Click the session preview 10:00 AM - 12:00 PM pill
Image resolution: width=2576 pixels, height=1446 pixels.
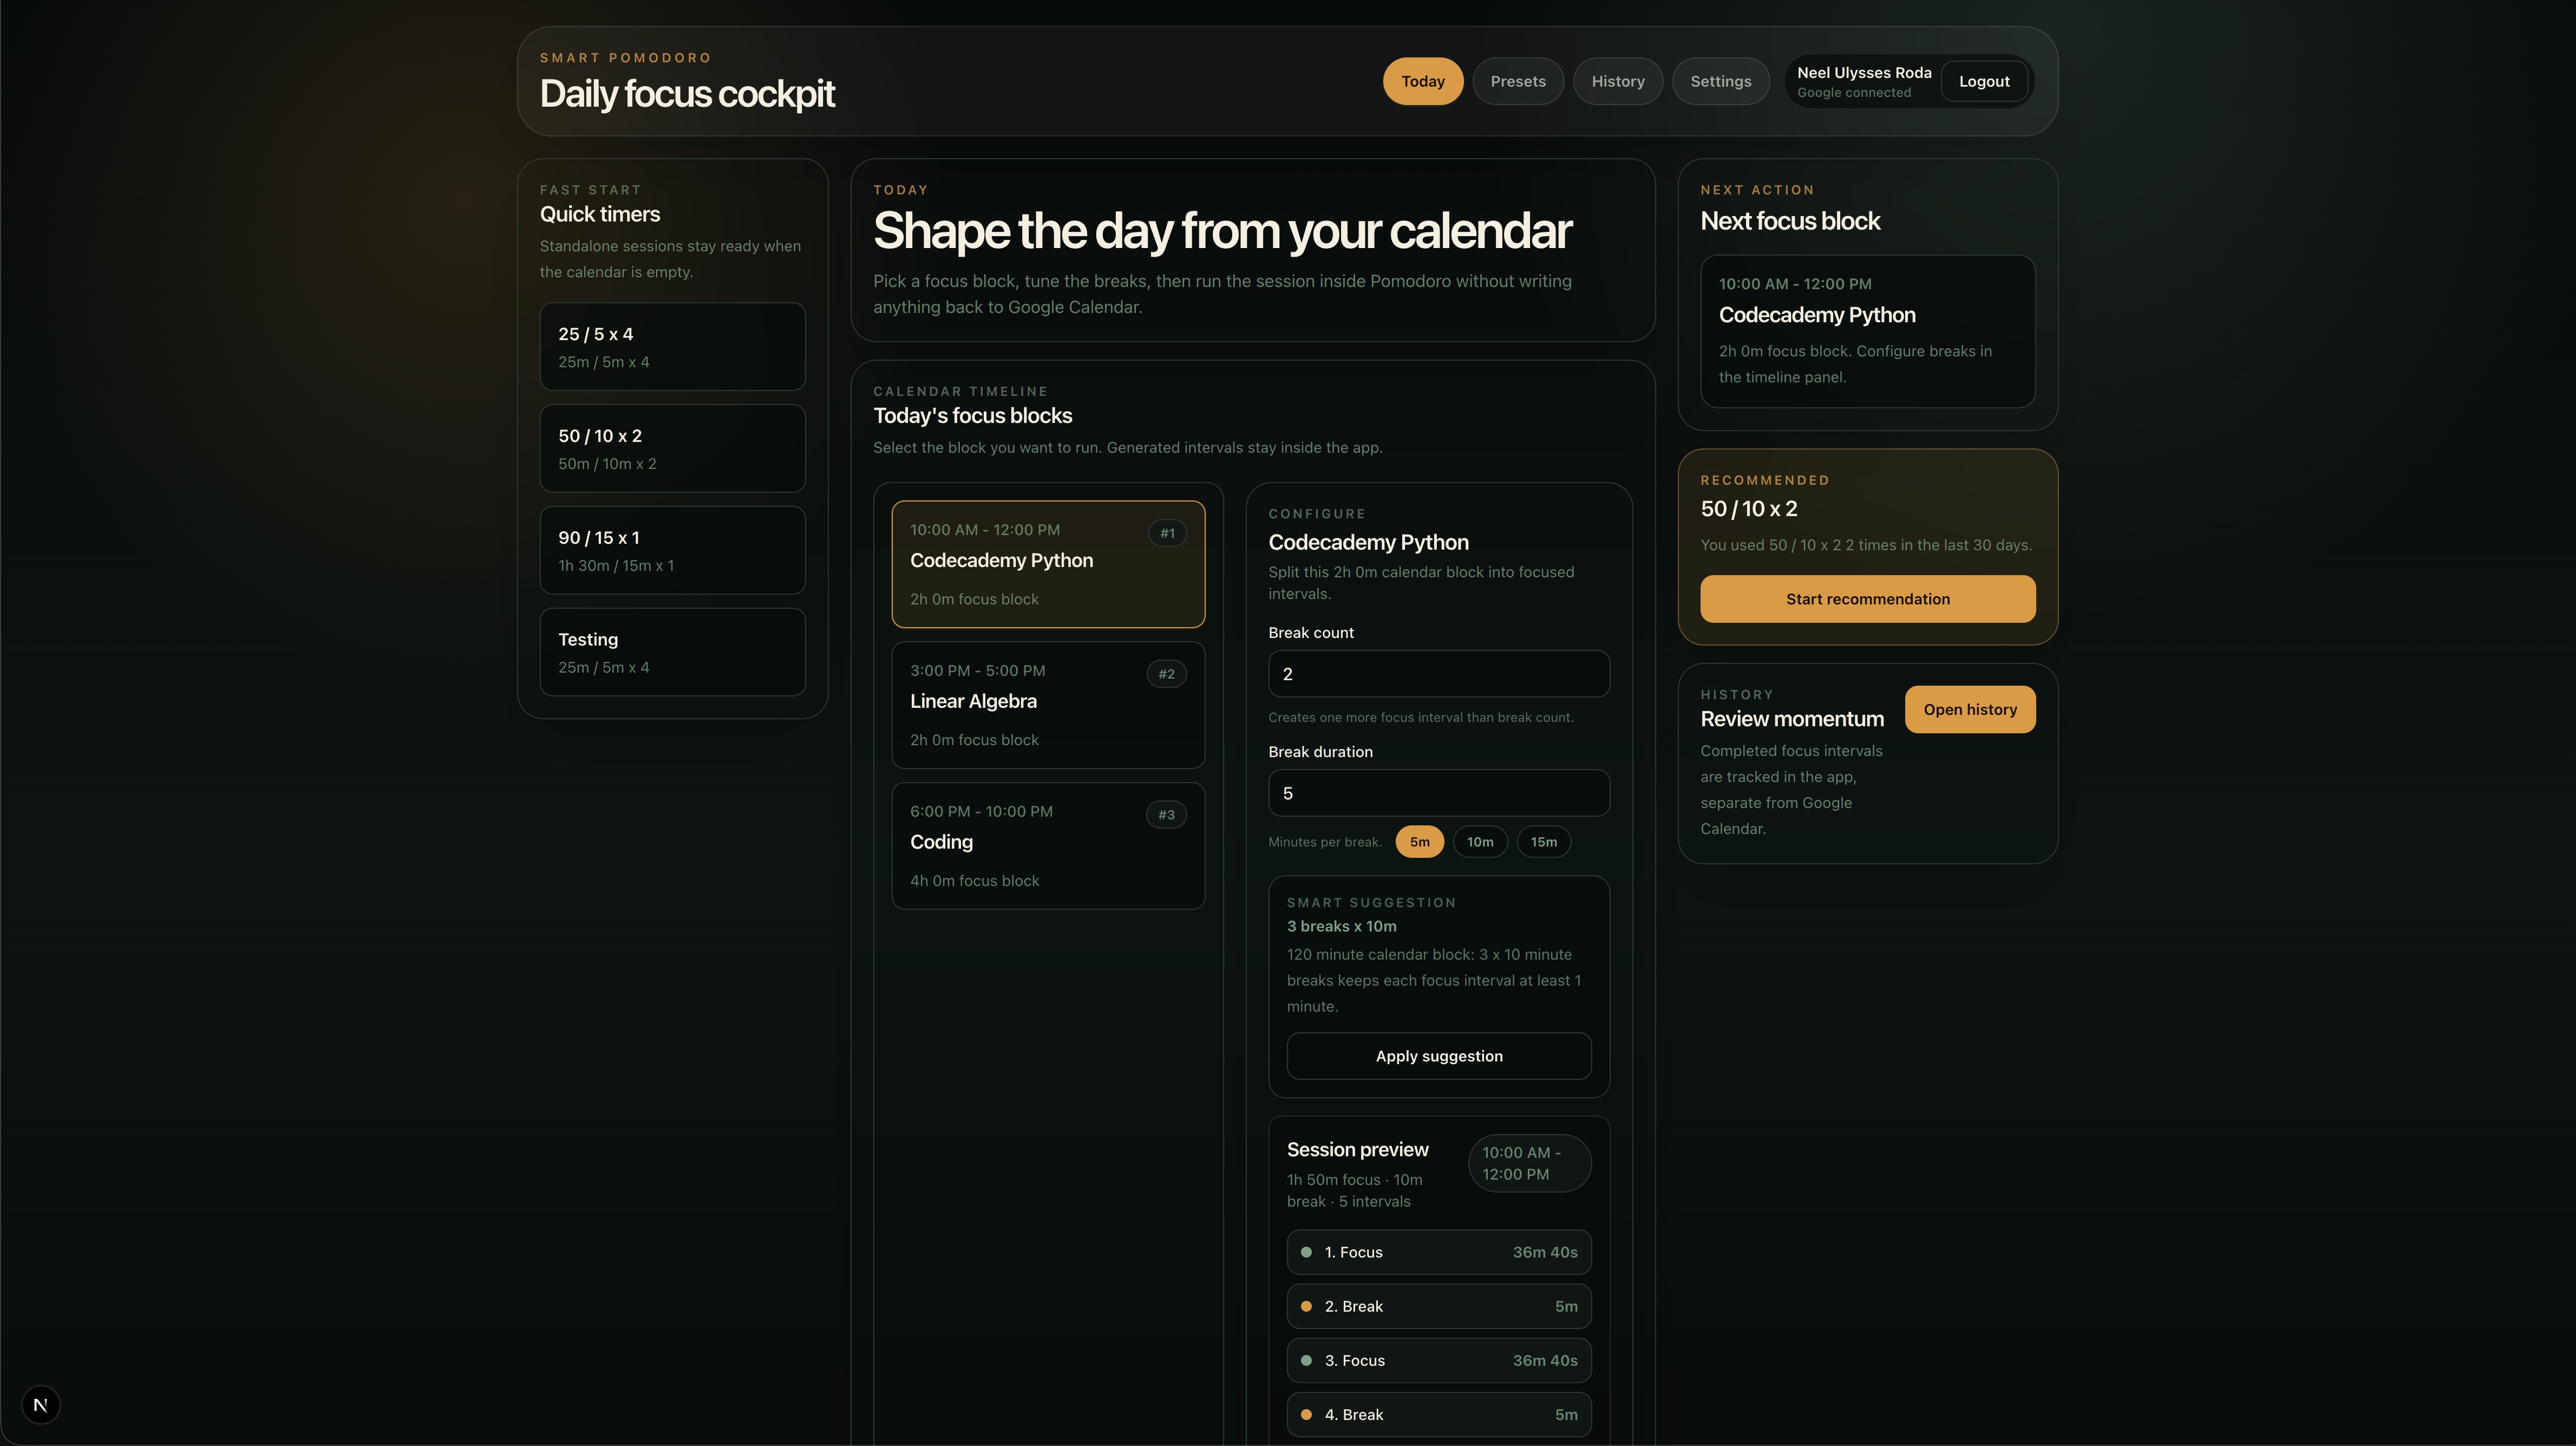1529,1163
